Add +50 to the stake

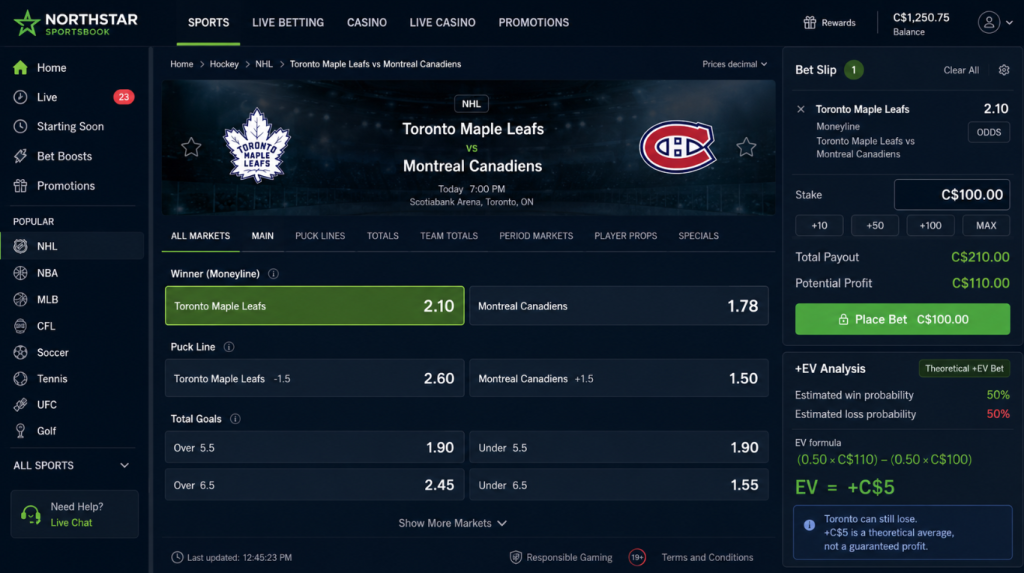[875, 225]
